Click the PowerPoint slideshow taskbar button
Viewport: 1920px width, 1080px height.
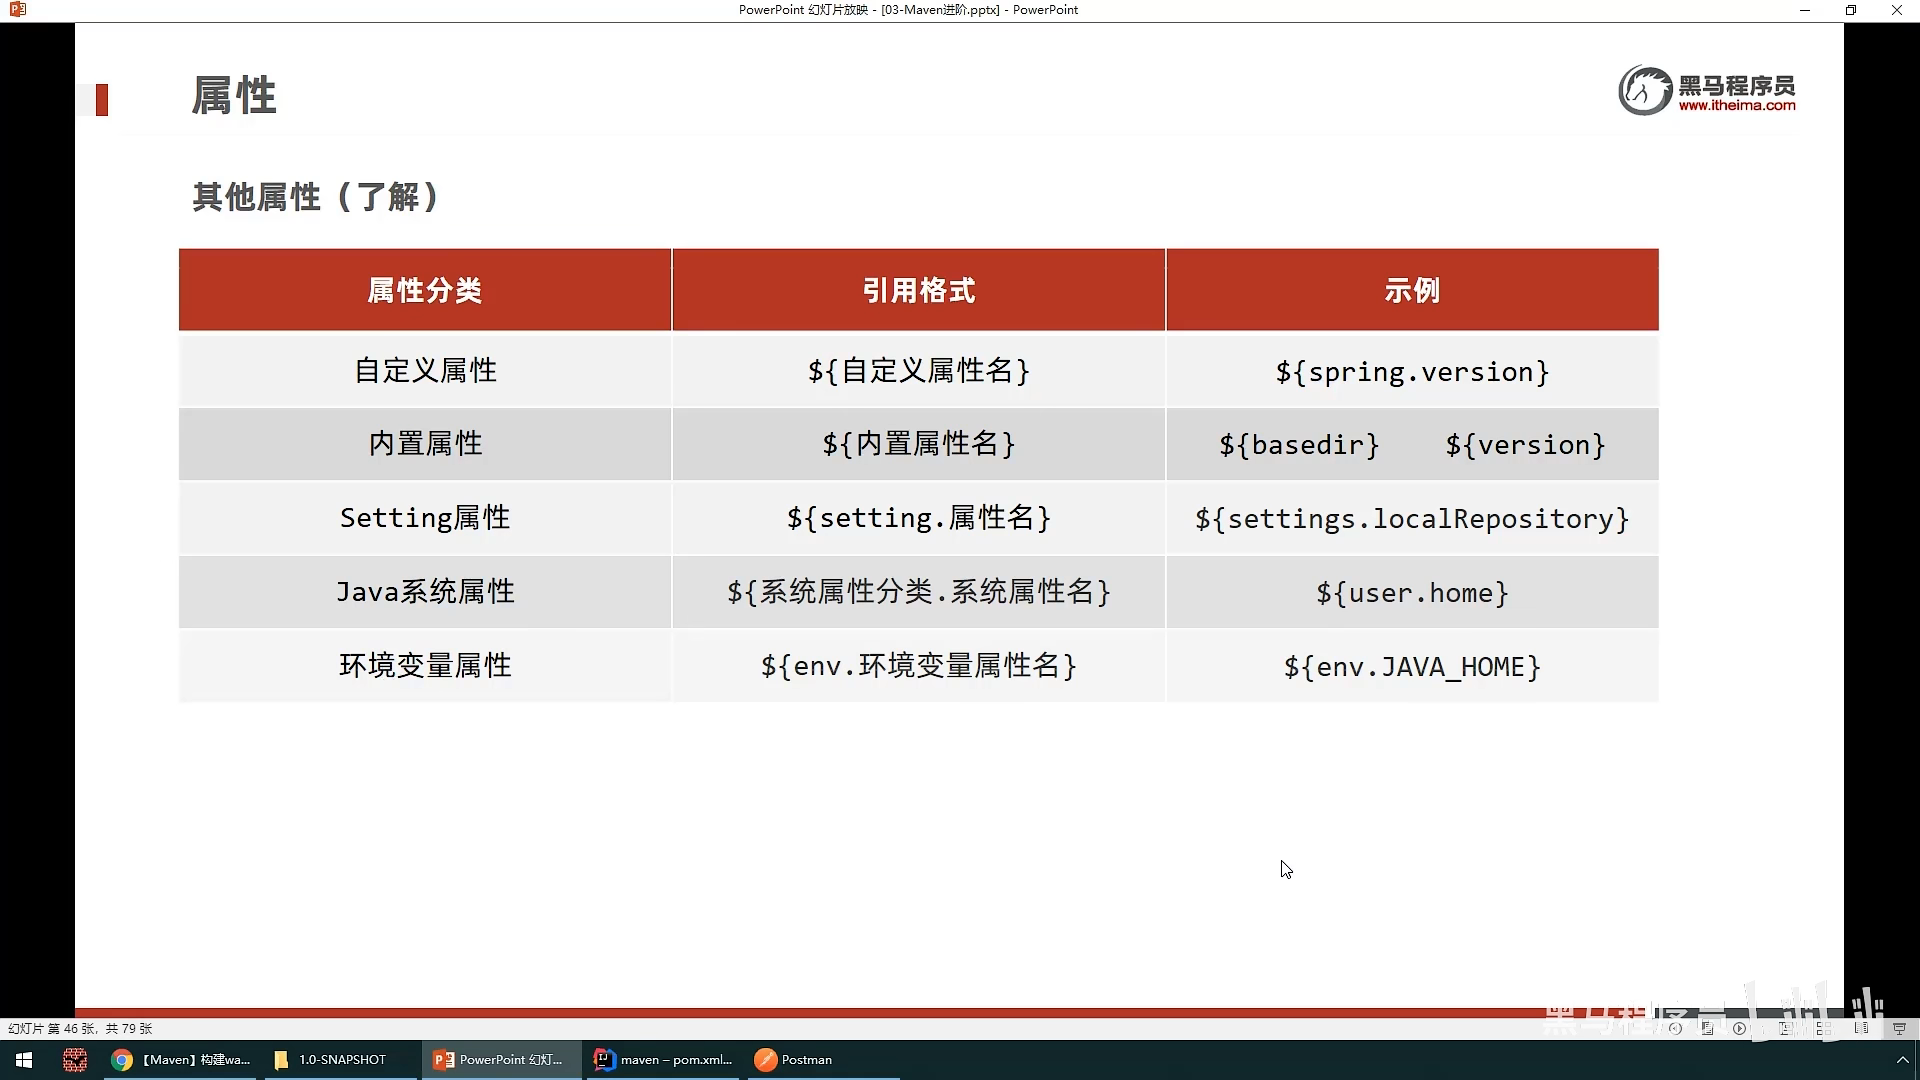point(499,1060)
